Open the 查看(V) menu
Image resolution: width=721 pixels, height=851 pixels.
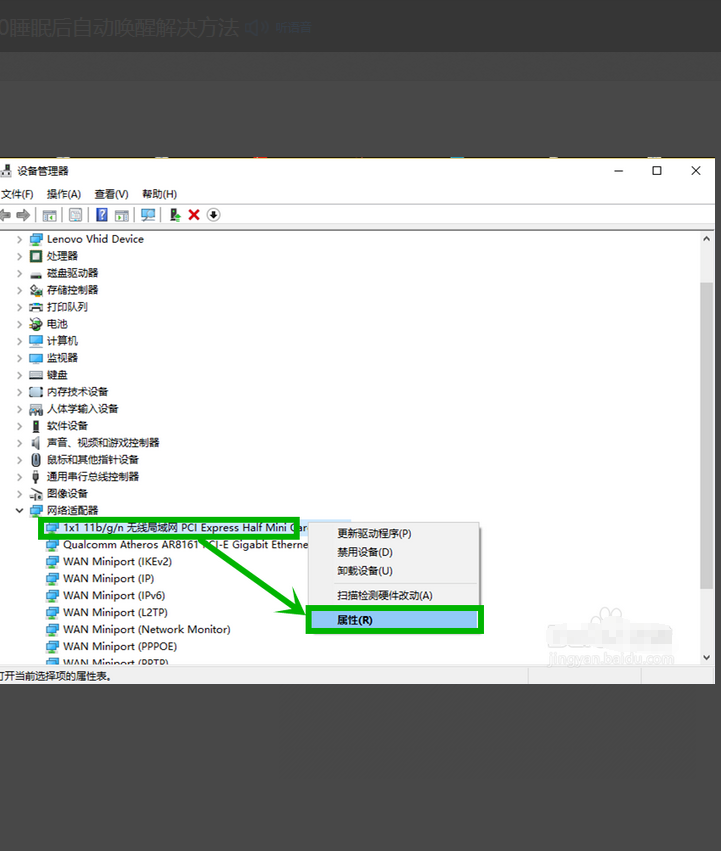coord(111,194)
